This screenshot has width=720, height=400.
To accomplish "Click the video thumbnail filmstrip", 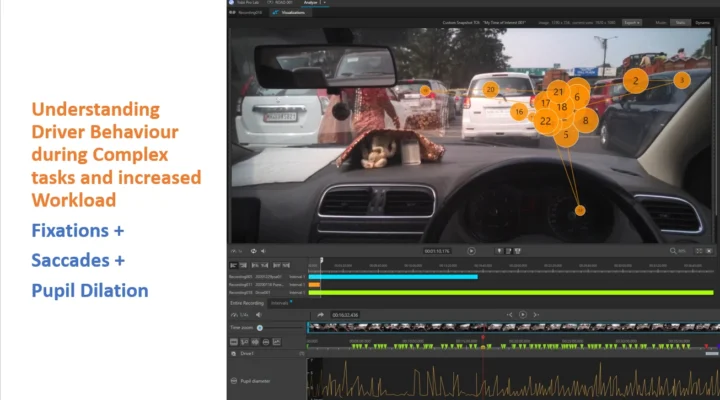I will pos(513,327).
